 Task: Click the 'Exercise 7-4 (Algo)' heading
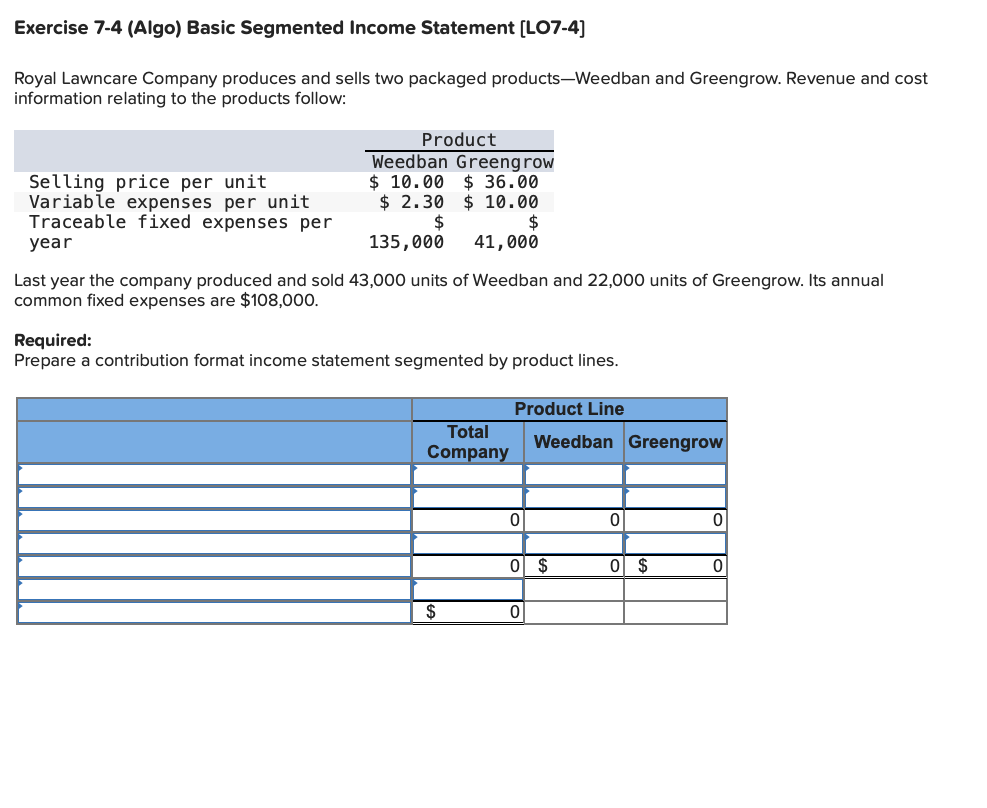pyautogui.click(x=299, y=28)
